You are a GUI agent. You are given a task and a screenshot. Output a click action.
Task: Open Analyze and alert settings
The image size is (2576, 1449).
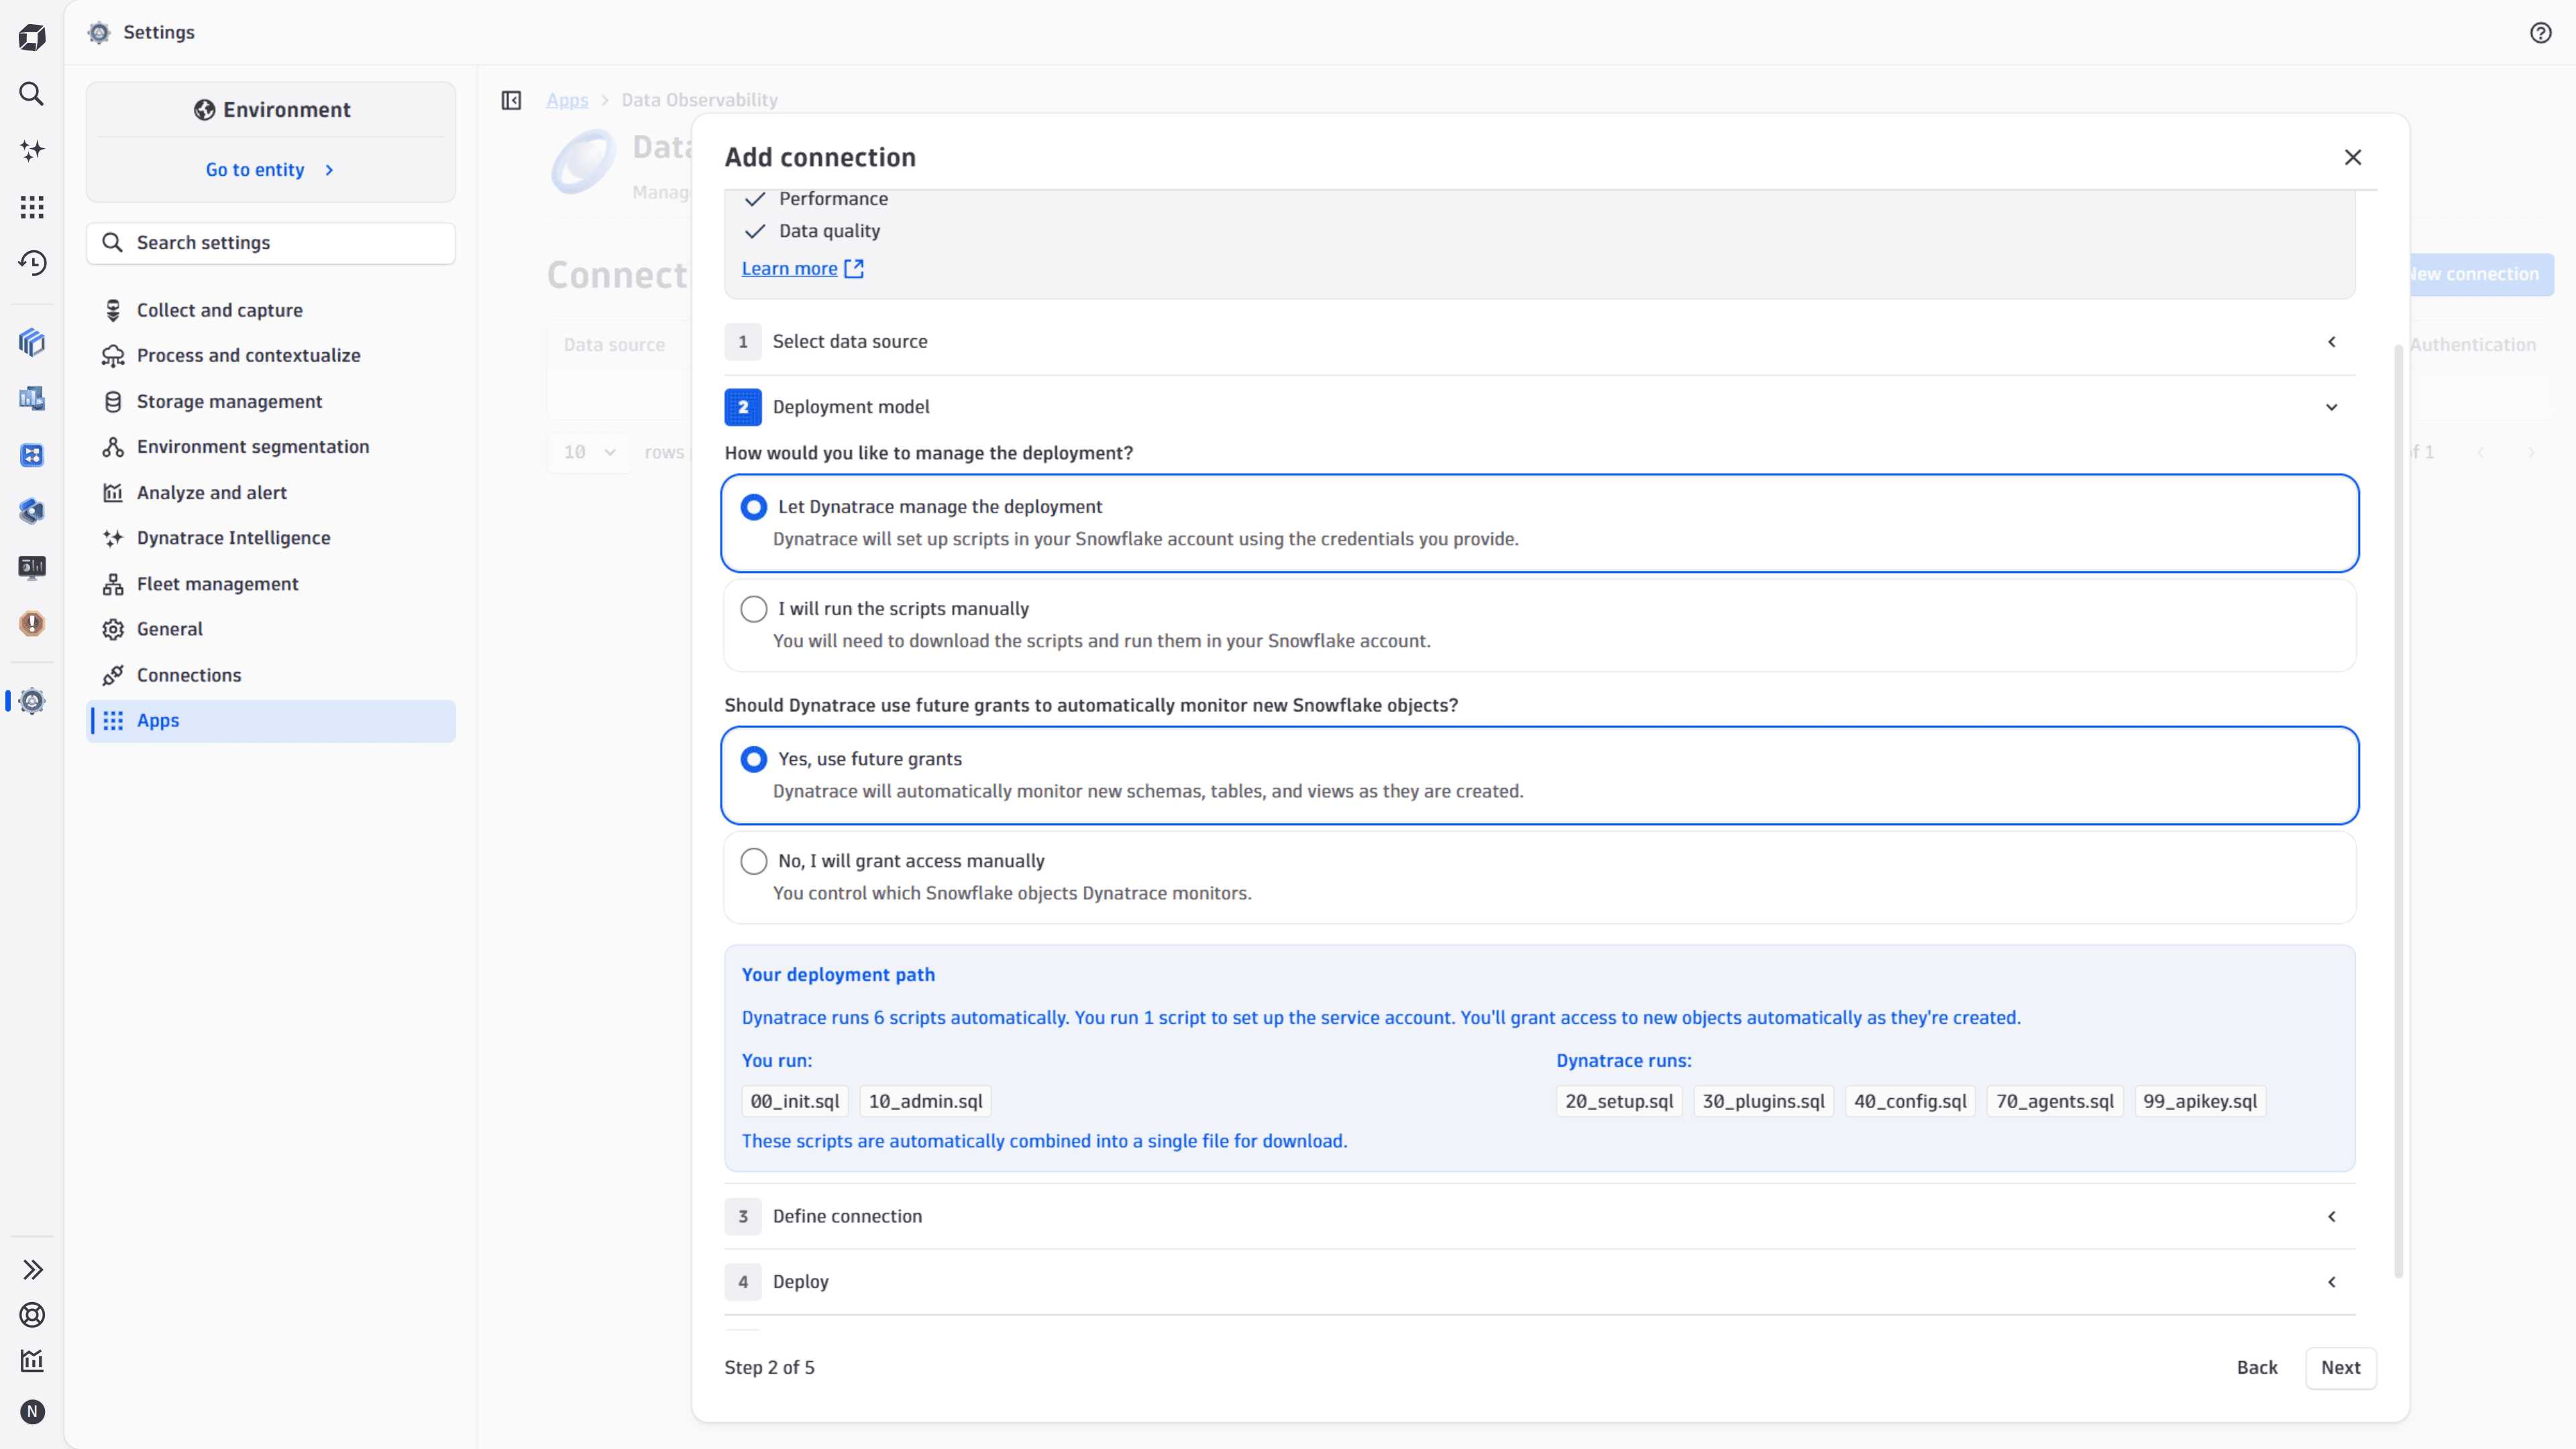coord(270,492)
